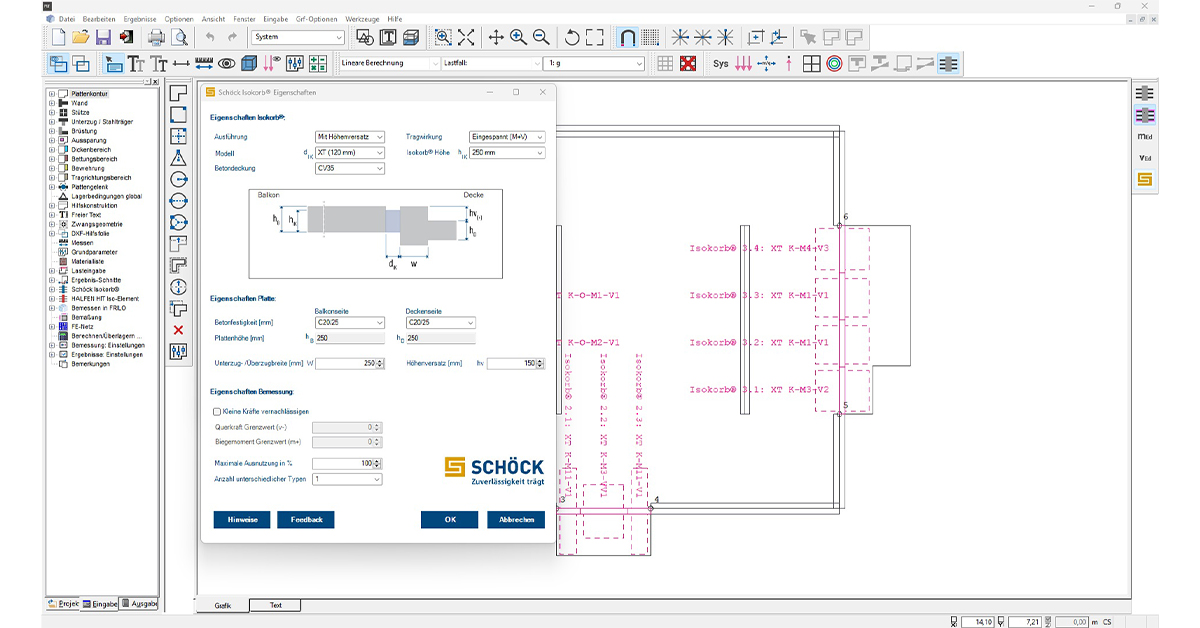Click the concentric colored circles icon
This screenshot has height=628, width=1200.
[834, 64]
